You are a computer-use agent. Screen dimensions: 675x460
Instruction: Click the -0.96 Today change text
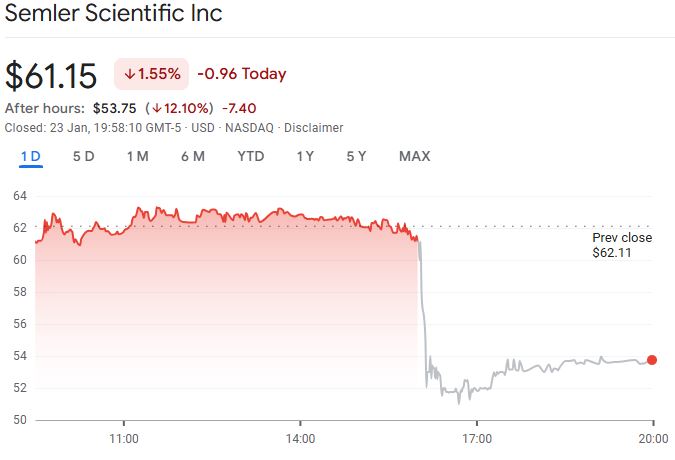[241, 74]
